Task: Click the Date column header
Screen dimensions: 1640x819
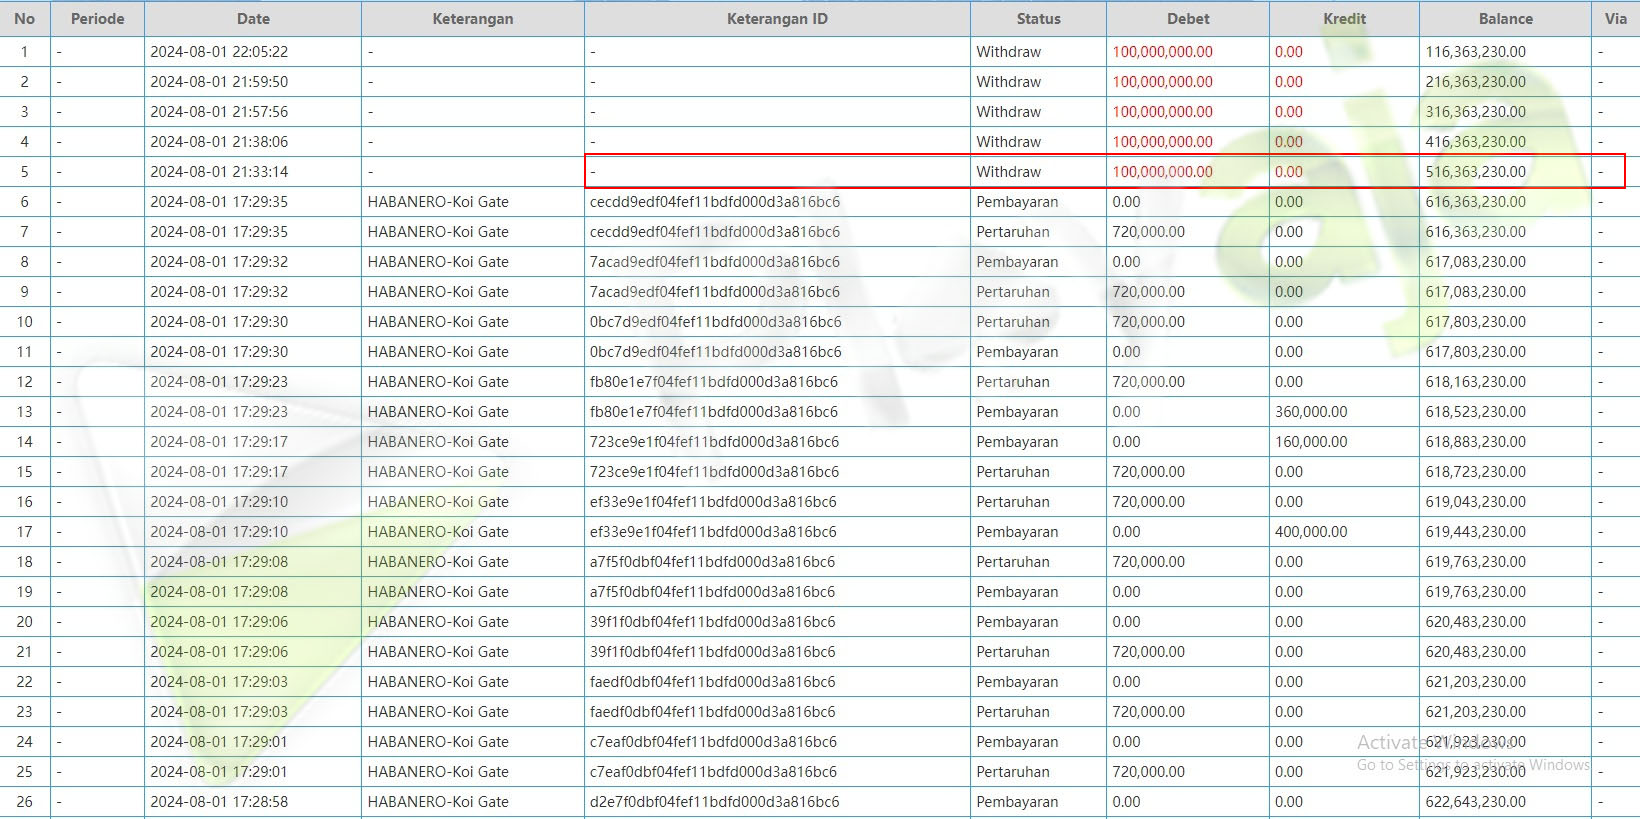Action: [x=253, y=19]
